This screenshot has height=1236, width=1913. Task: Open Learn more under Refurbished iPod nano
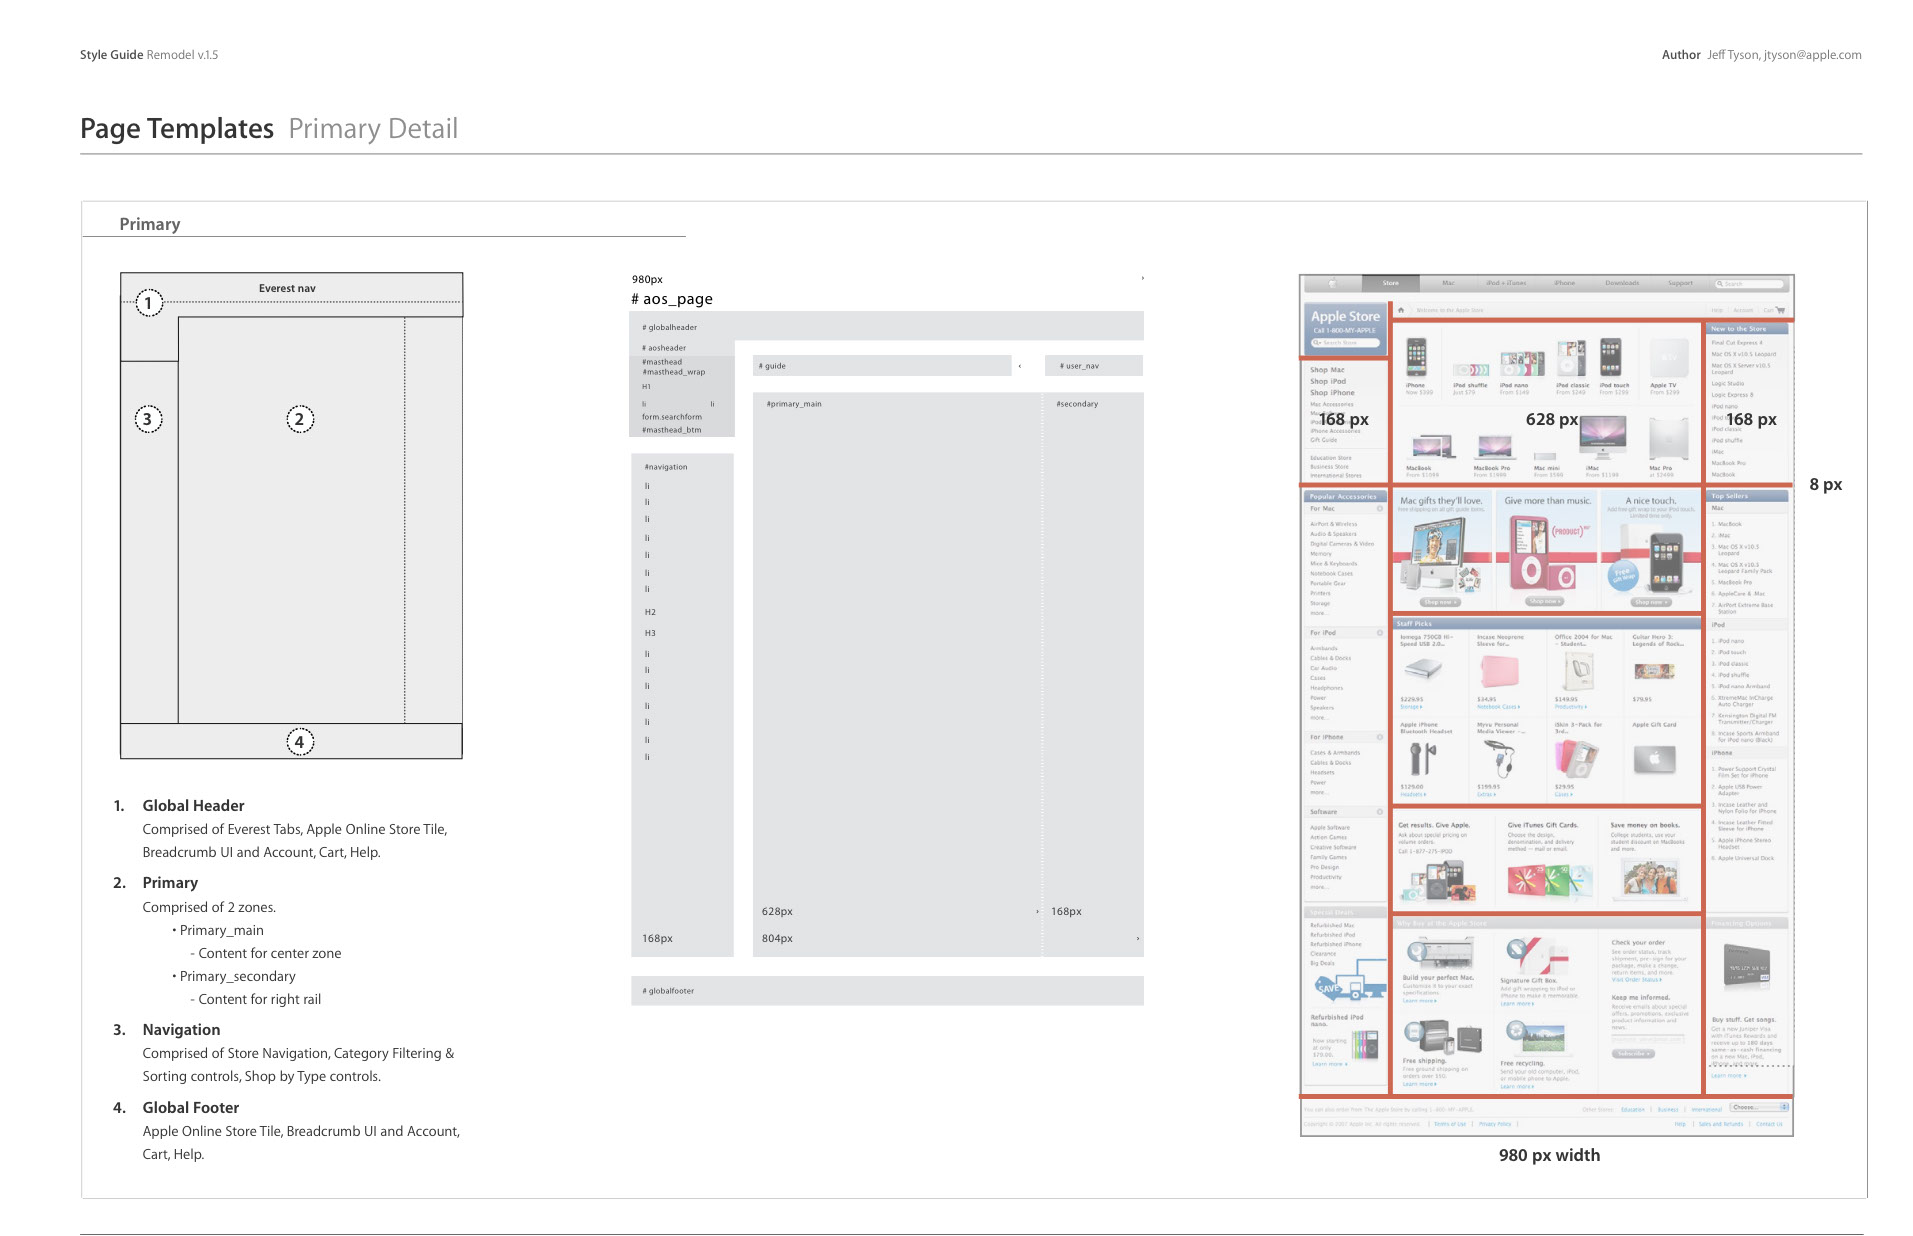(1330, 1064)
